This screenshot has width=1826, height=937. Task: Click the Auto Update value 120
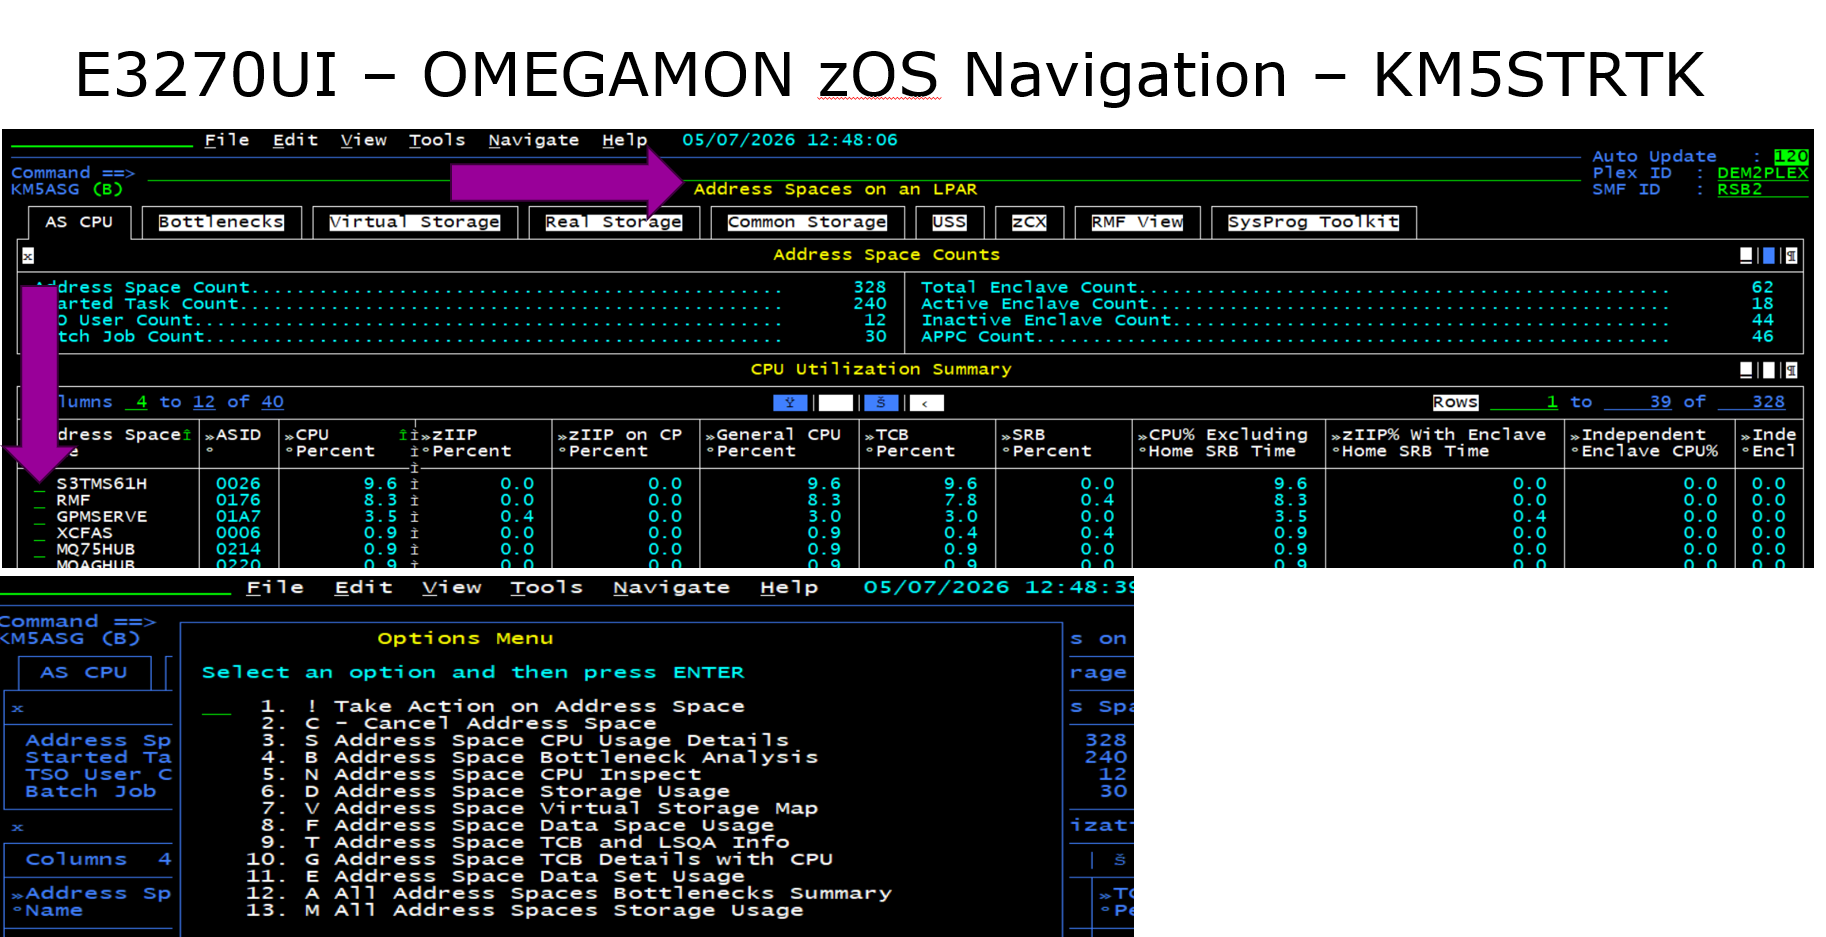(x=1791, y=156)
